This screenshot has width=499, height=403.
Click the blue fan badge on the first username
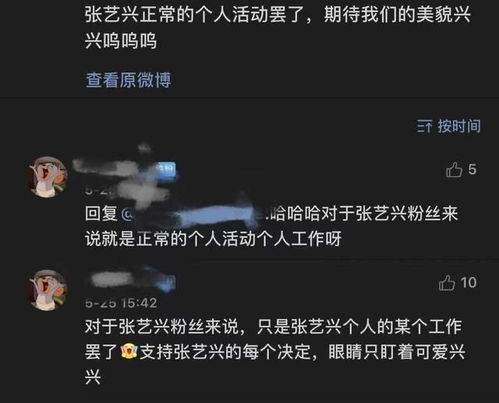coord(167,169)
